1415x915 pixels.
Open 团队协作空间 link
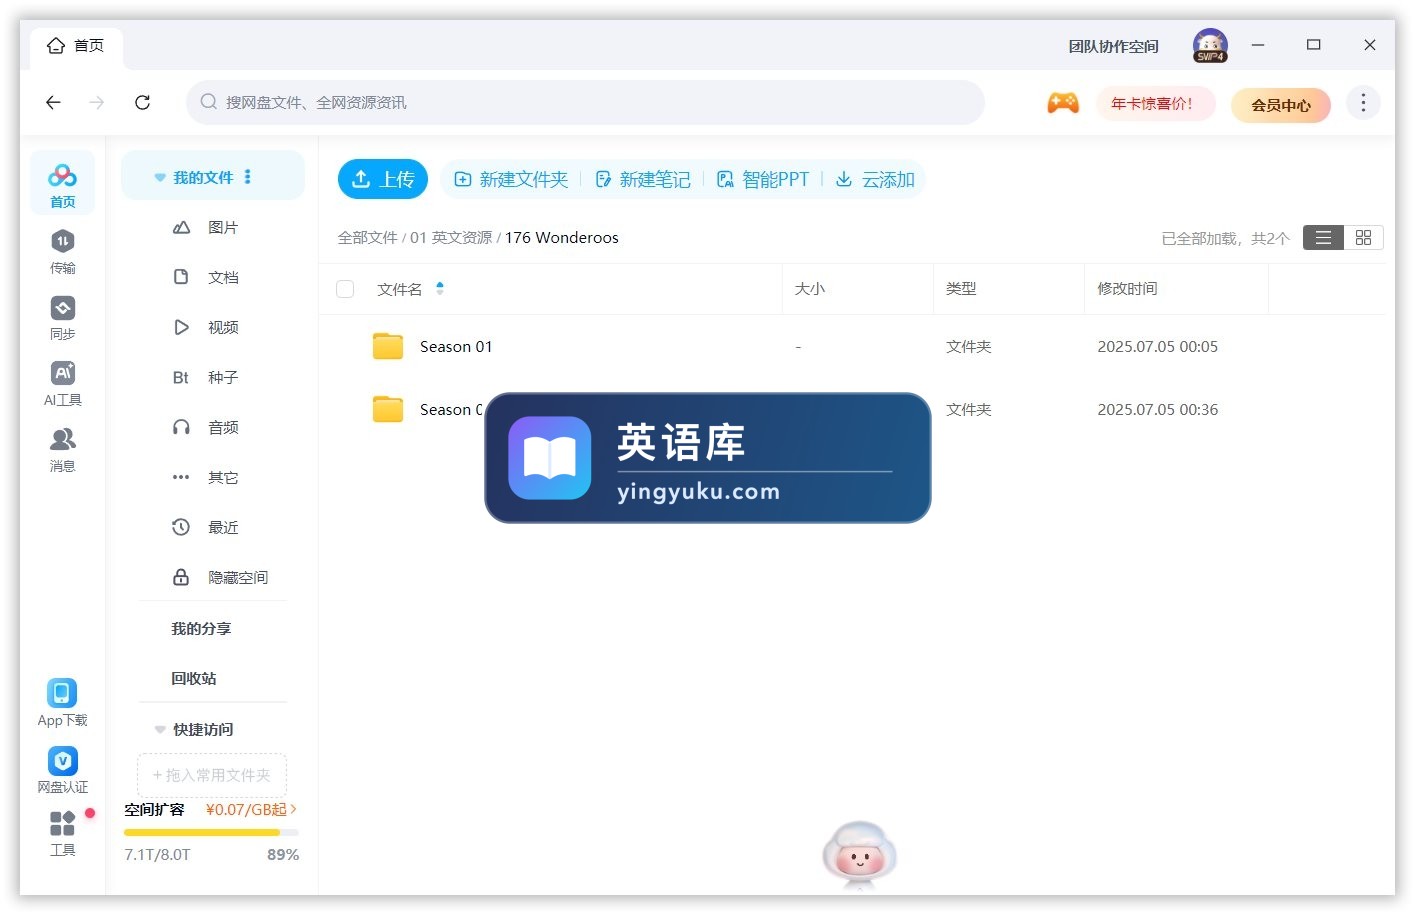pos(1113,47)
